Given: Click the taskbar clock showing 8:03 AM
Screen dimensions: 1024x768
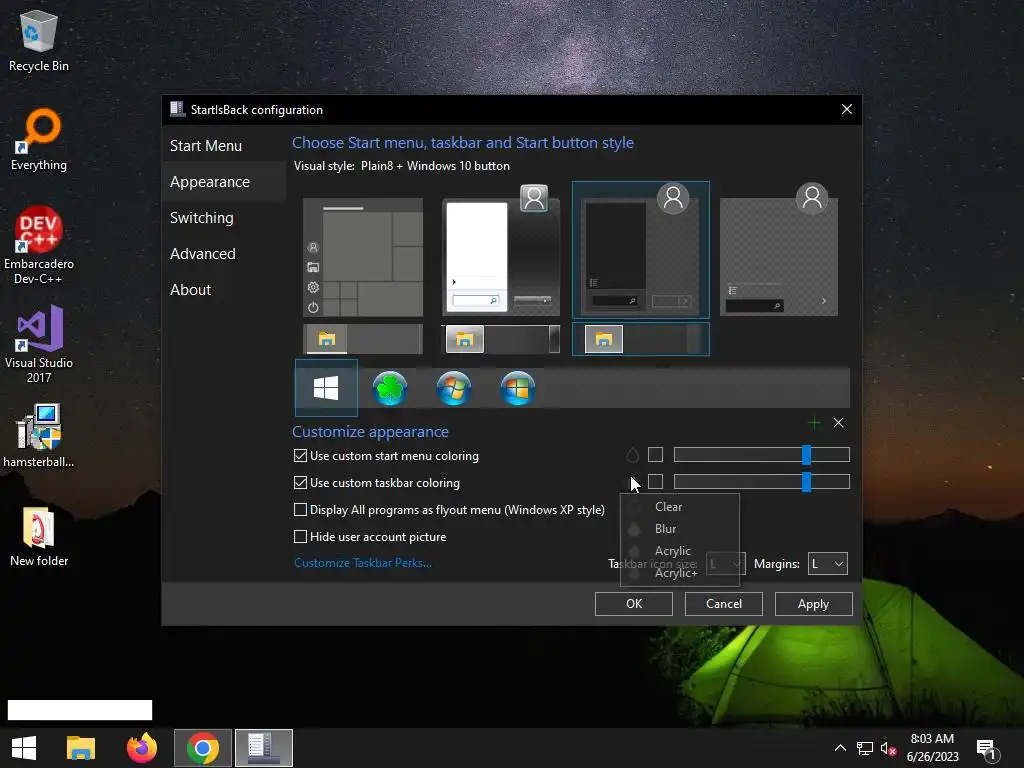Looking at the screenshot, I should coord(932,748).
